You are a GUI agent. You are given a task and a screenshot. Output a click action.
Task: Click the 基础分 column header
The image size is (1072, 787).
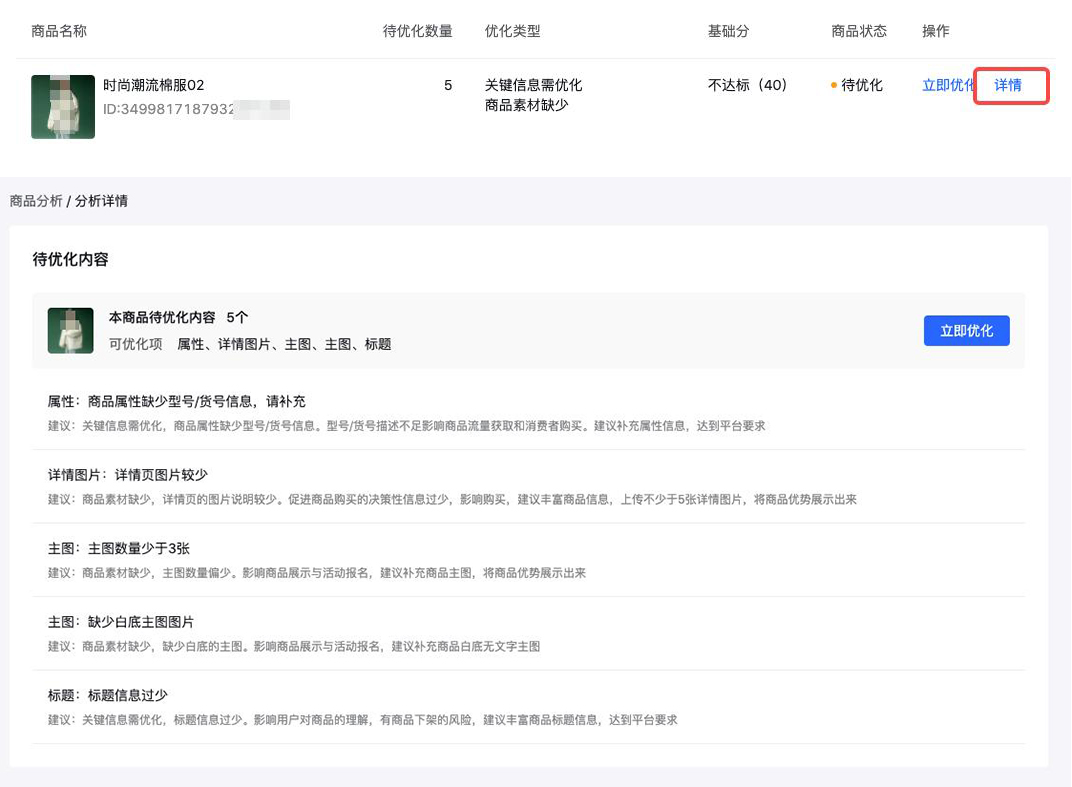point(728,31)
